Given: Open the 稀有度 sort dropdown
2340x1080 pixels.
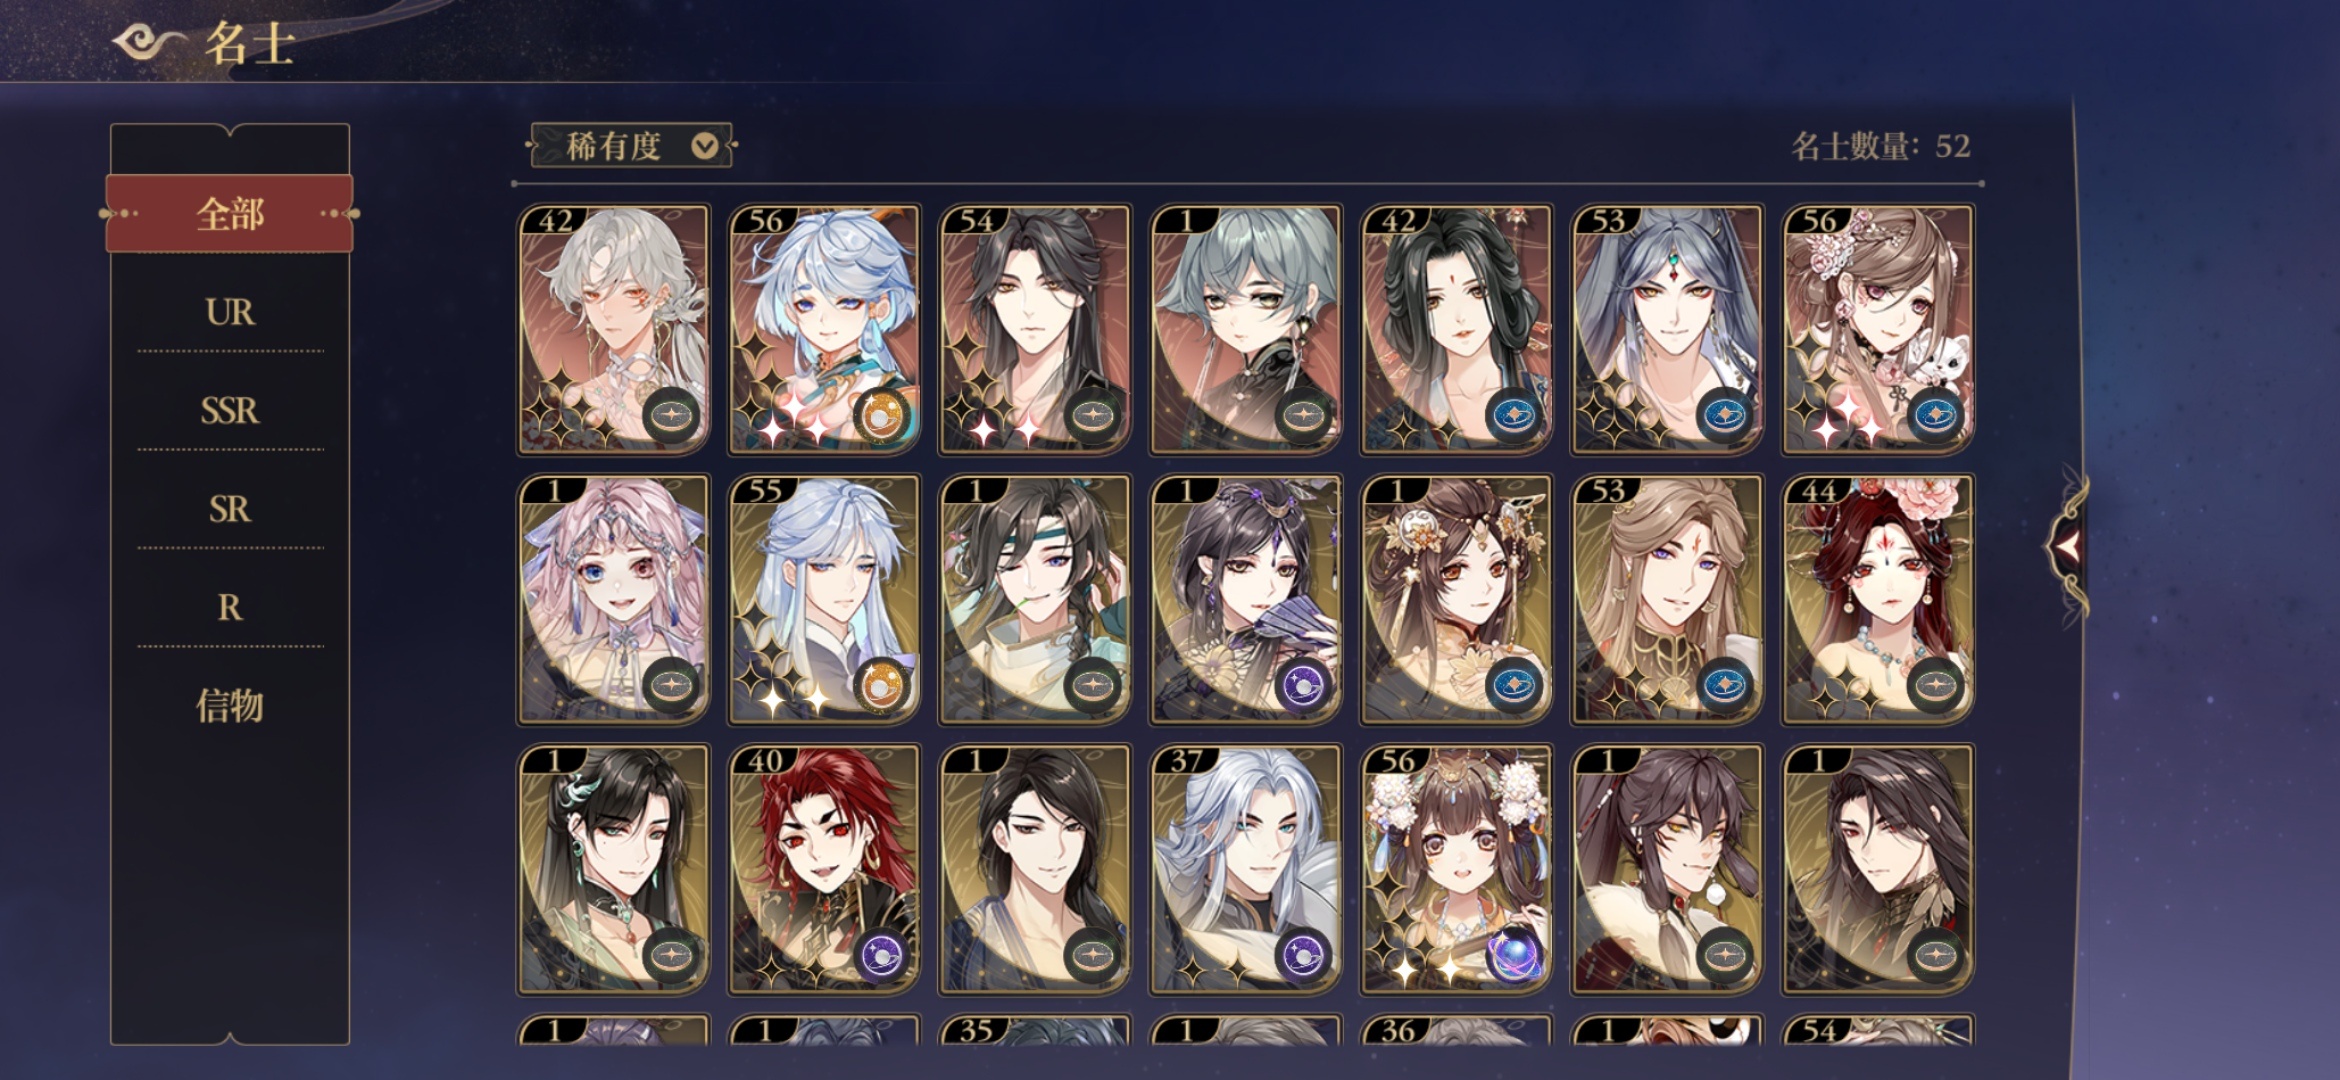Looking at the screenshot, I should 631,146.
